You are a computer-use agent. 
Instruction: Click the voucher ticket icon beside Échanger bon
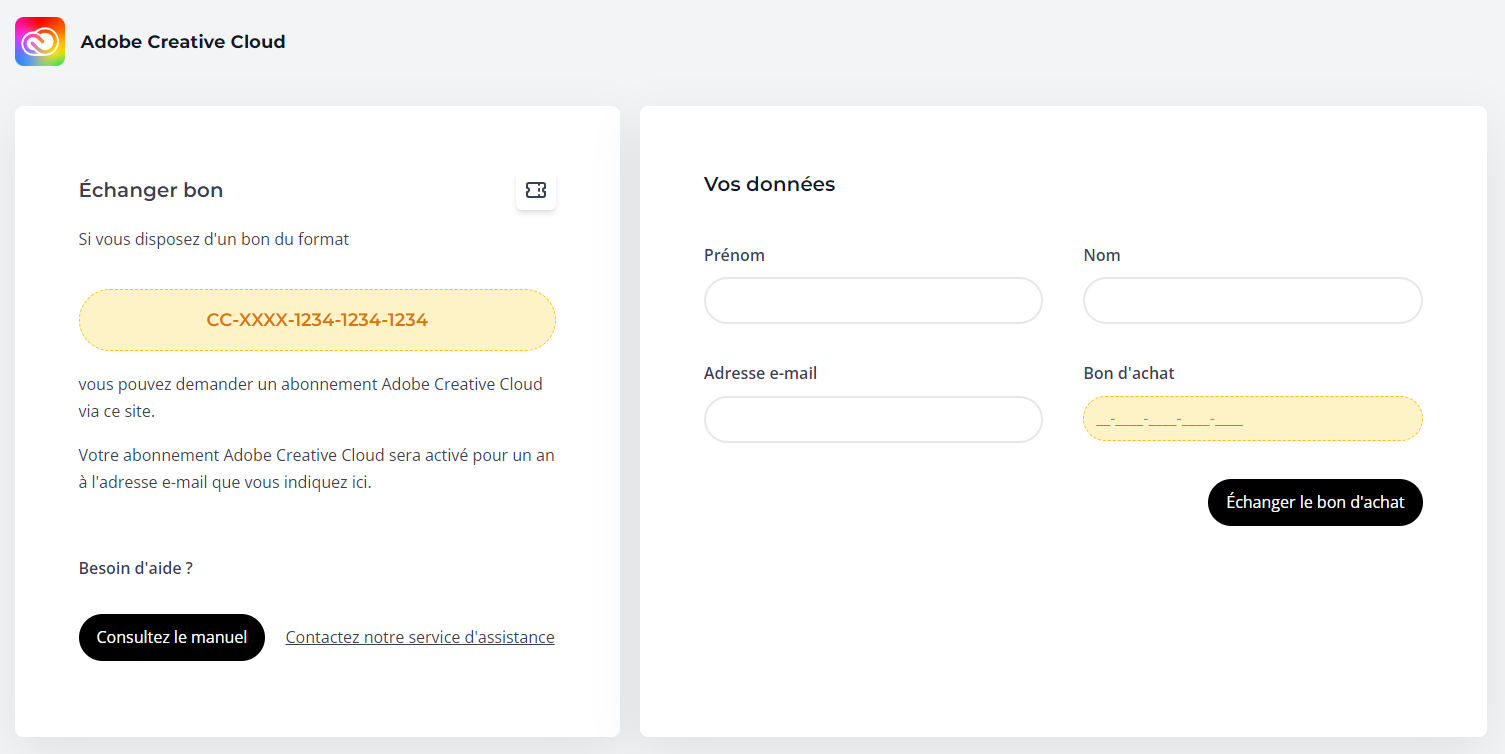536,190
